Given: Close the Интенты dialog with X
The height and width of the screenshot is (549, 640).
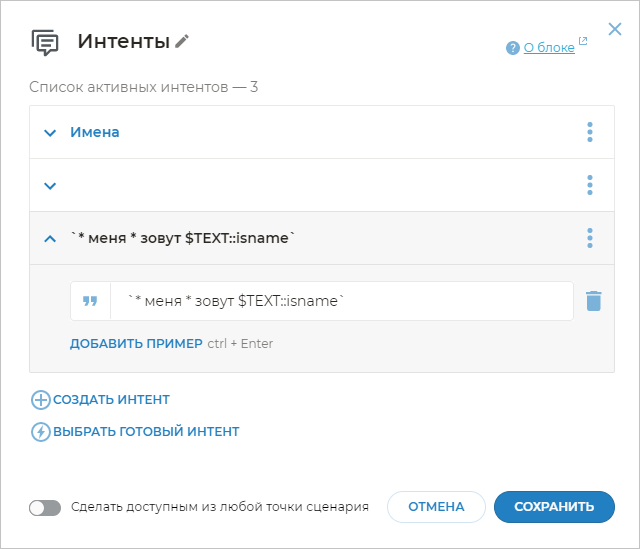Looking at the screenshot, I should click(615, 30).
